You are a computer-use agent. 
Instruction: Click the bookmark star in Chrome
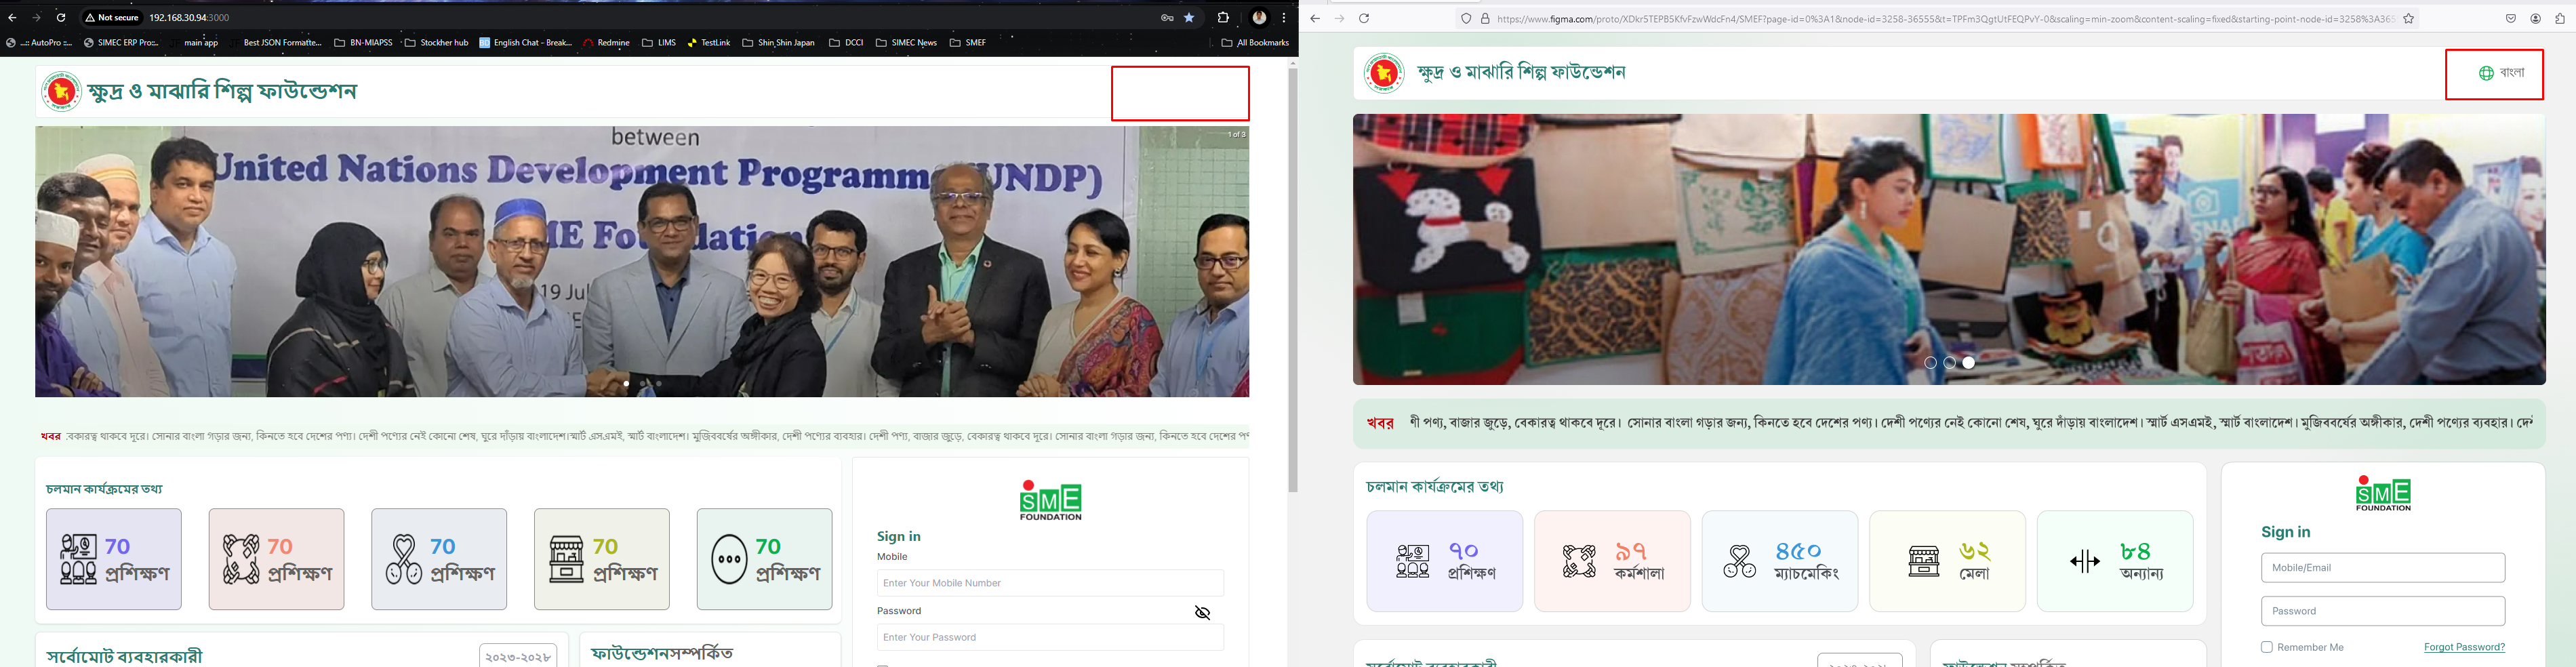tap(1189, 18)
